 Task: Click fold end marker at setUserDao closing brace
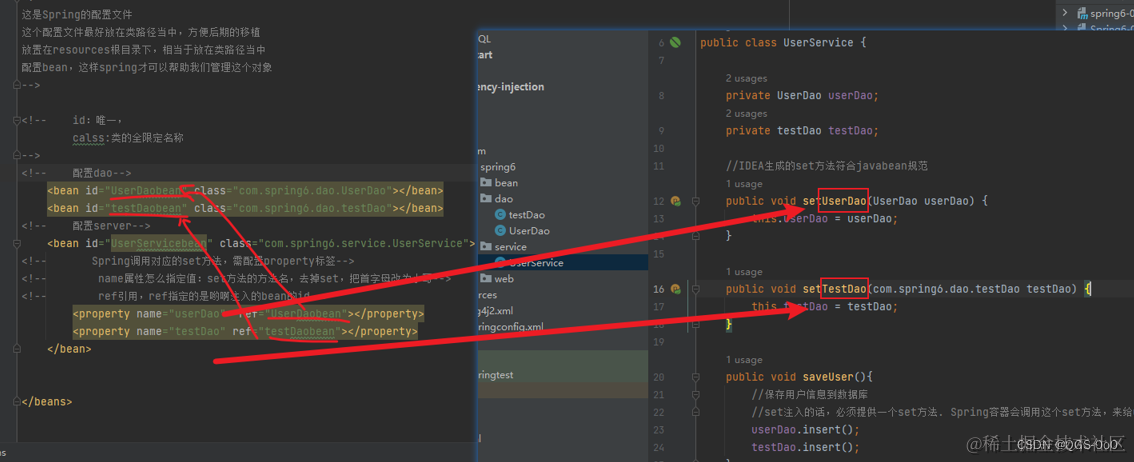pyautogui.click(x=696, y=236)
